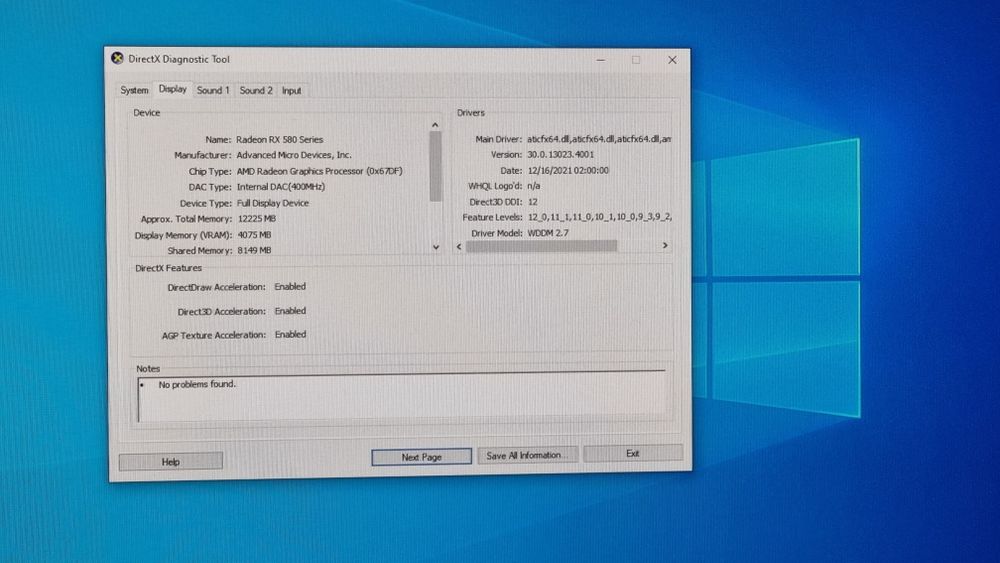Minimize the DirectX Diagnostic Tool window

tap(601, 60)
